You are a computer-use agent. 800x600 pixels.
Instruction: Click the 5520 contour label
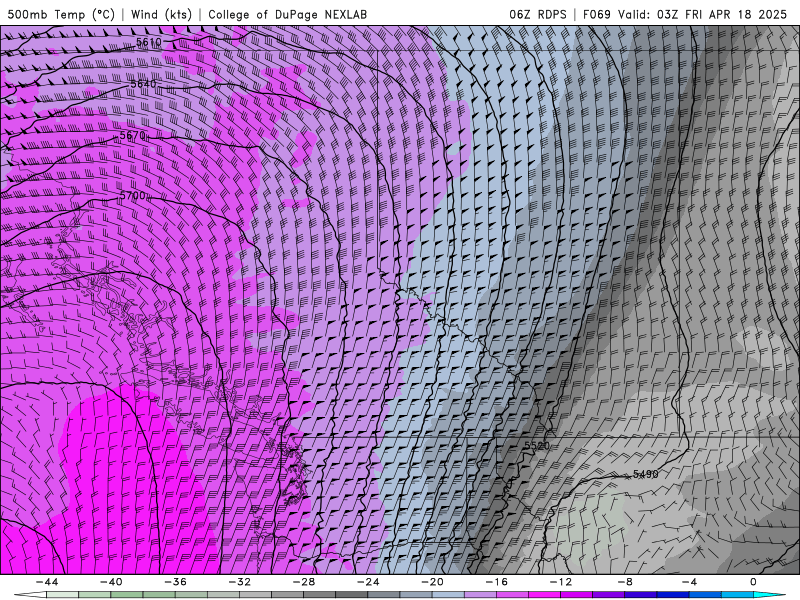[x=537, y=446]
